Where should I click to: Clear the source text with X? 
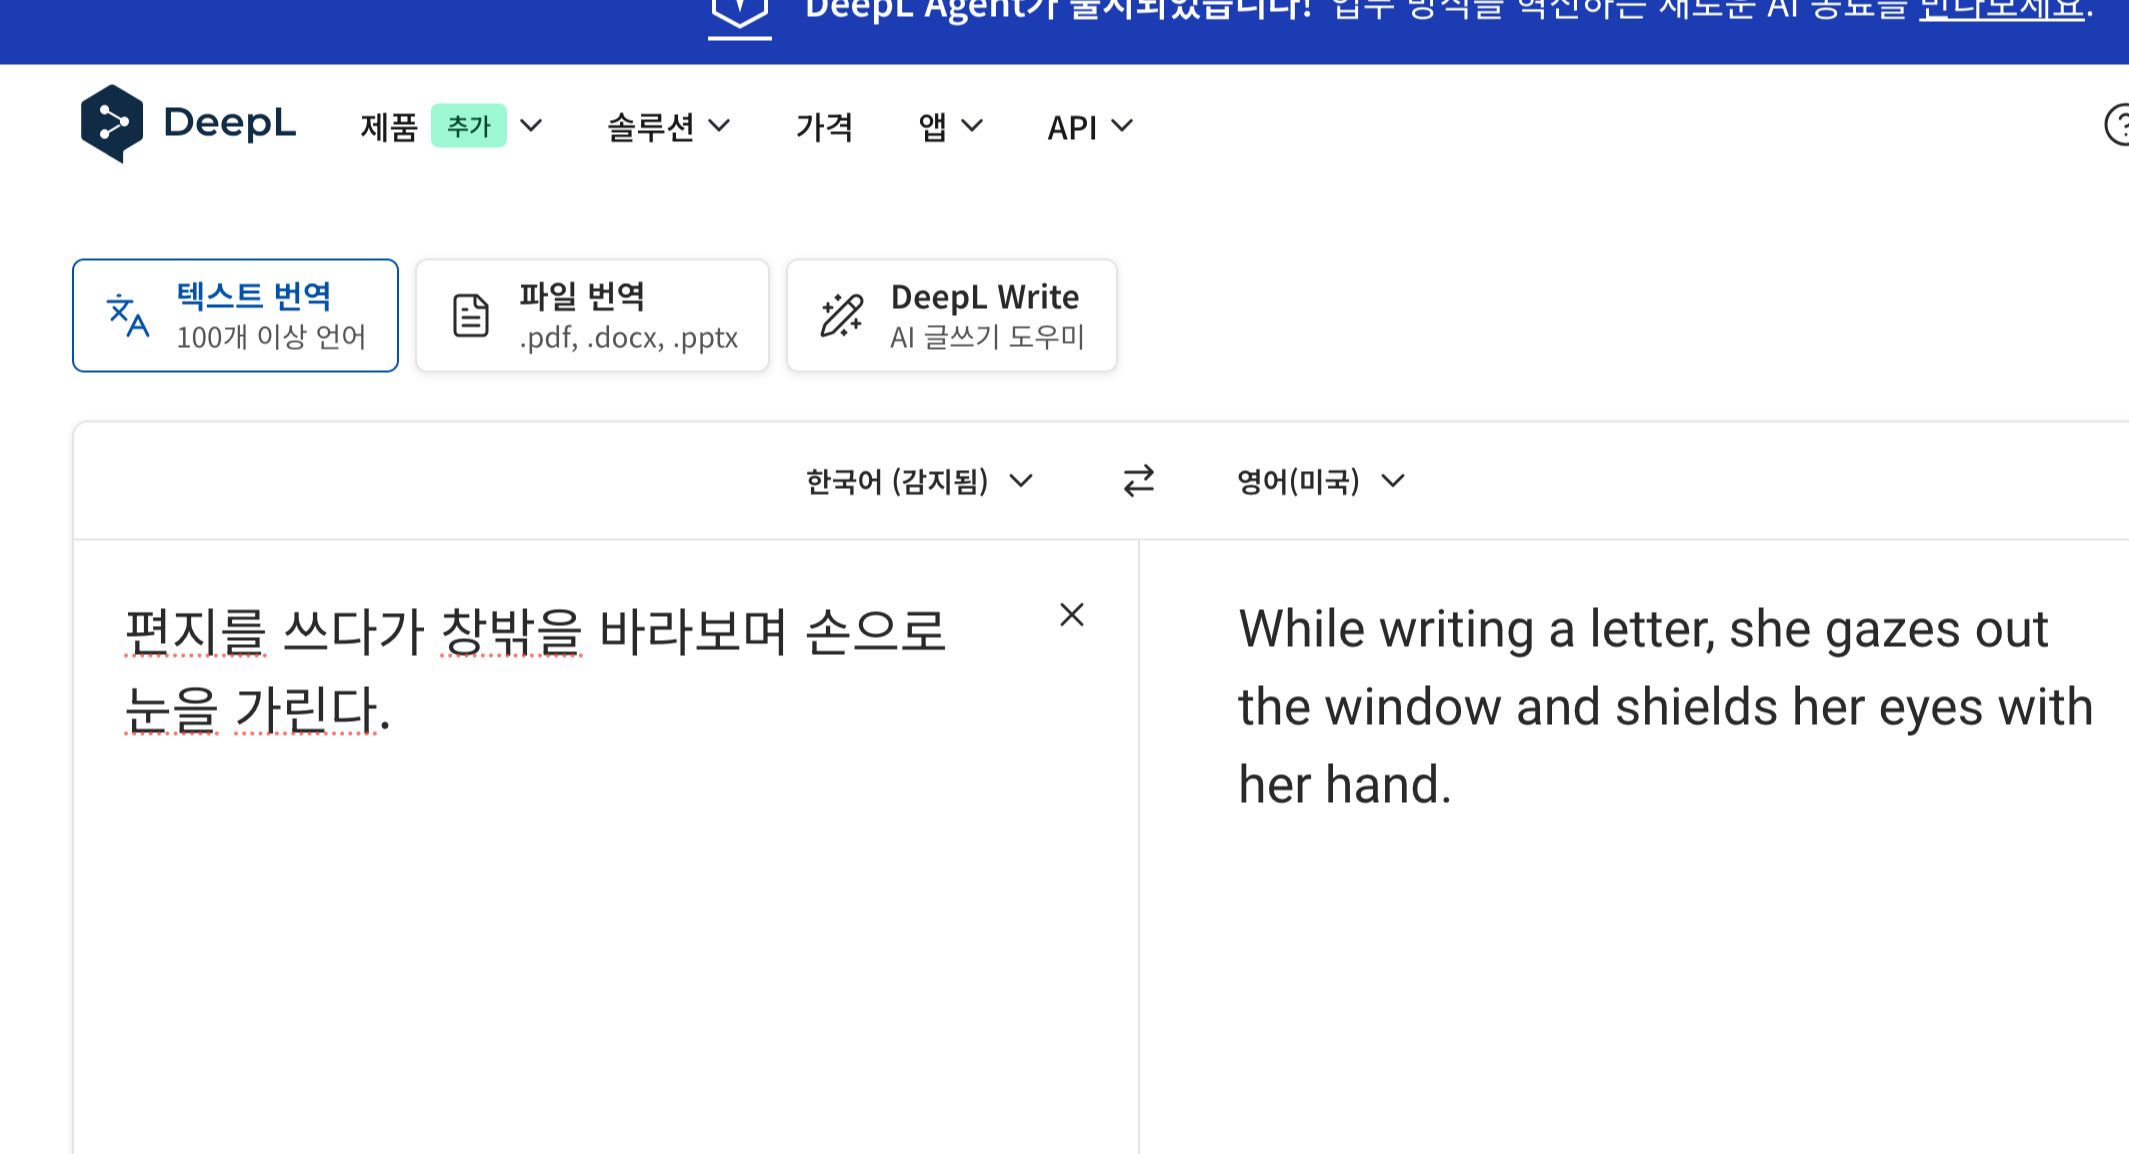pos(1071,614)
